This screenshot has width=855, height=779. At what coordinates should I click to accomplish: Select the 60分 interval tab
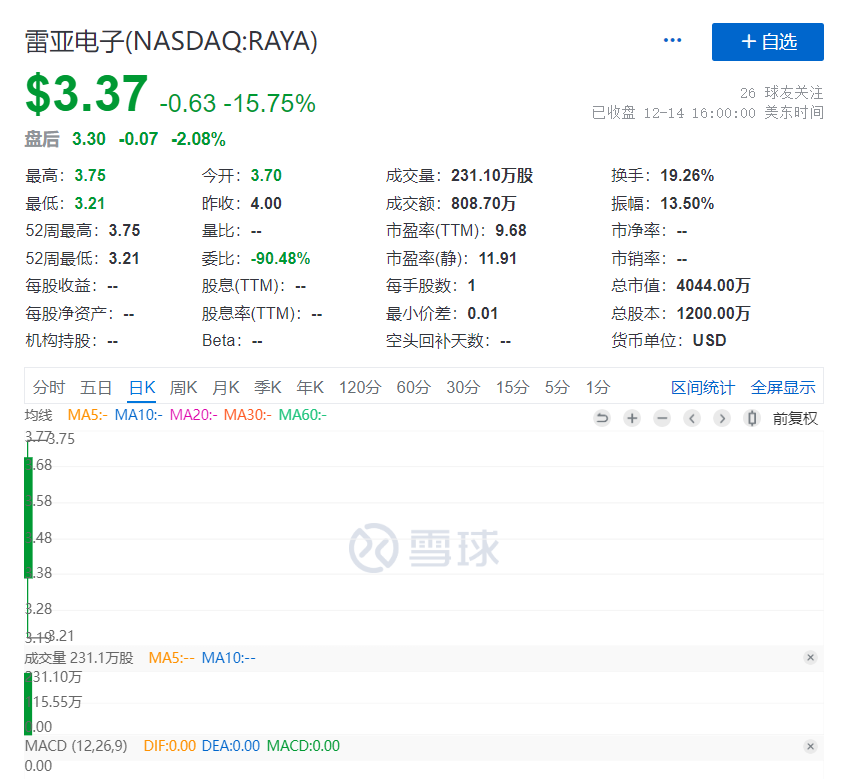coord(413,388)
